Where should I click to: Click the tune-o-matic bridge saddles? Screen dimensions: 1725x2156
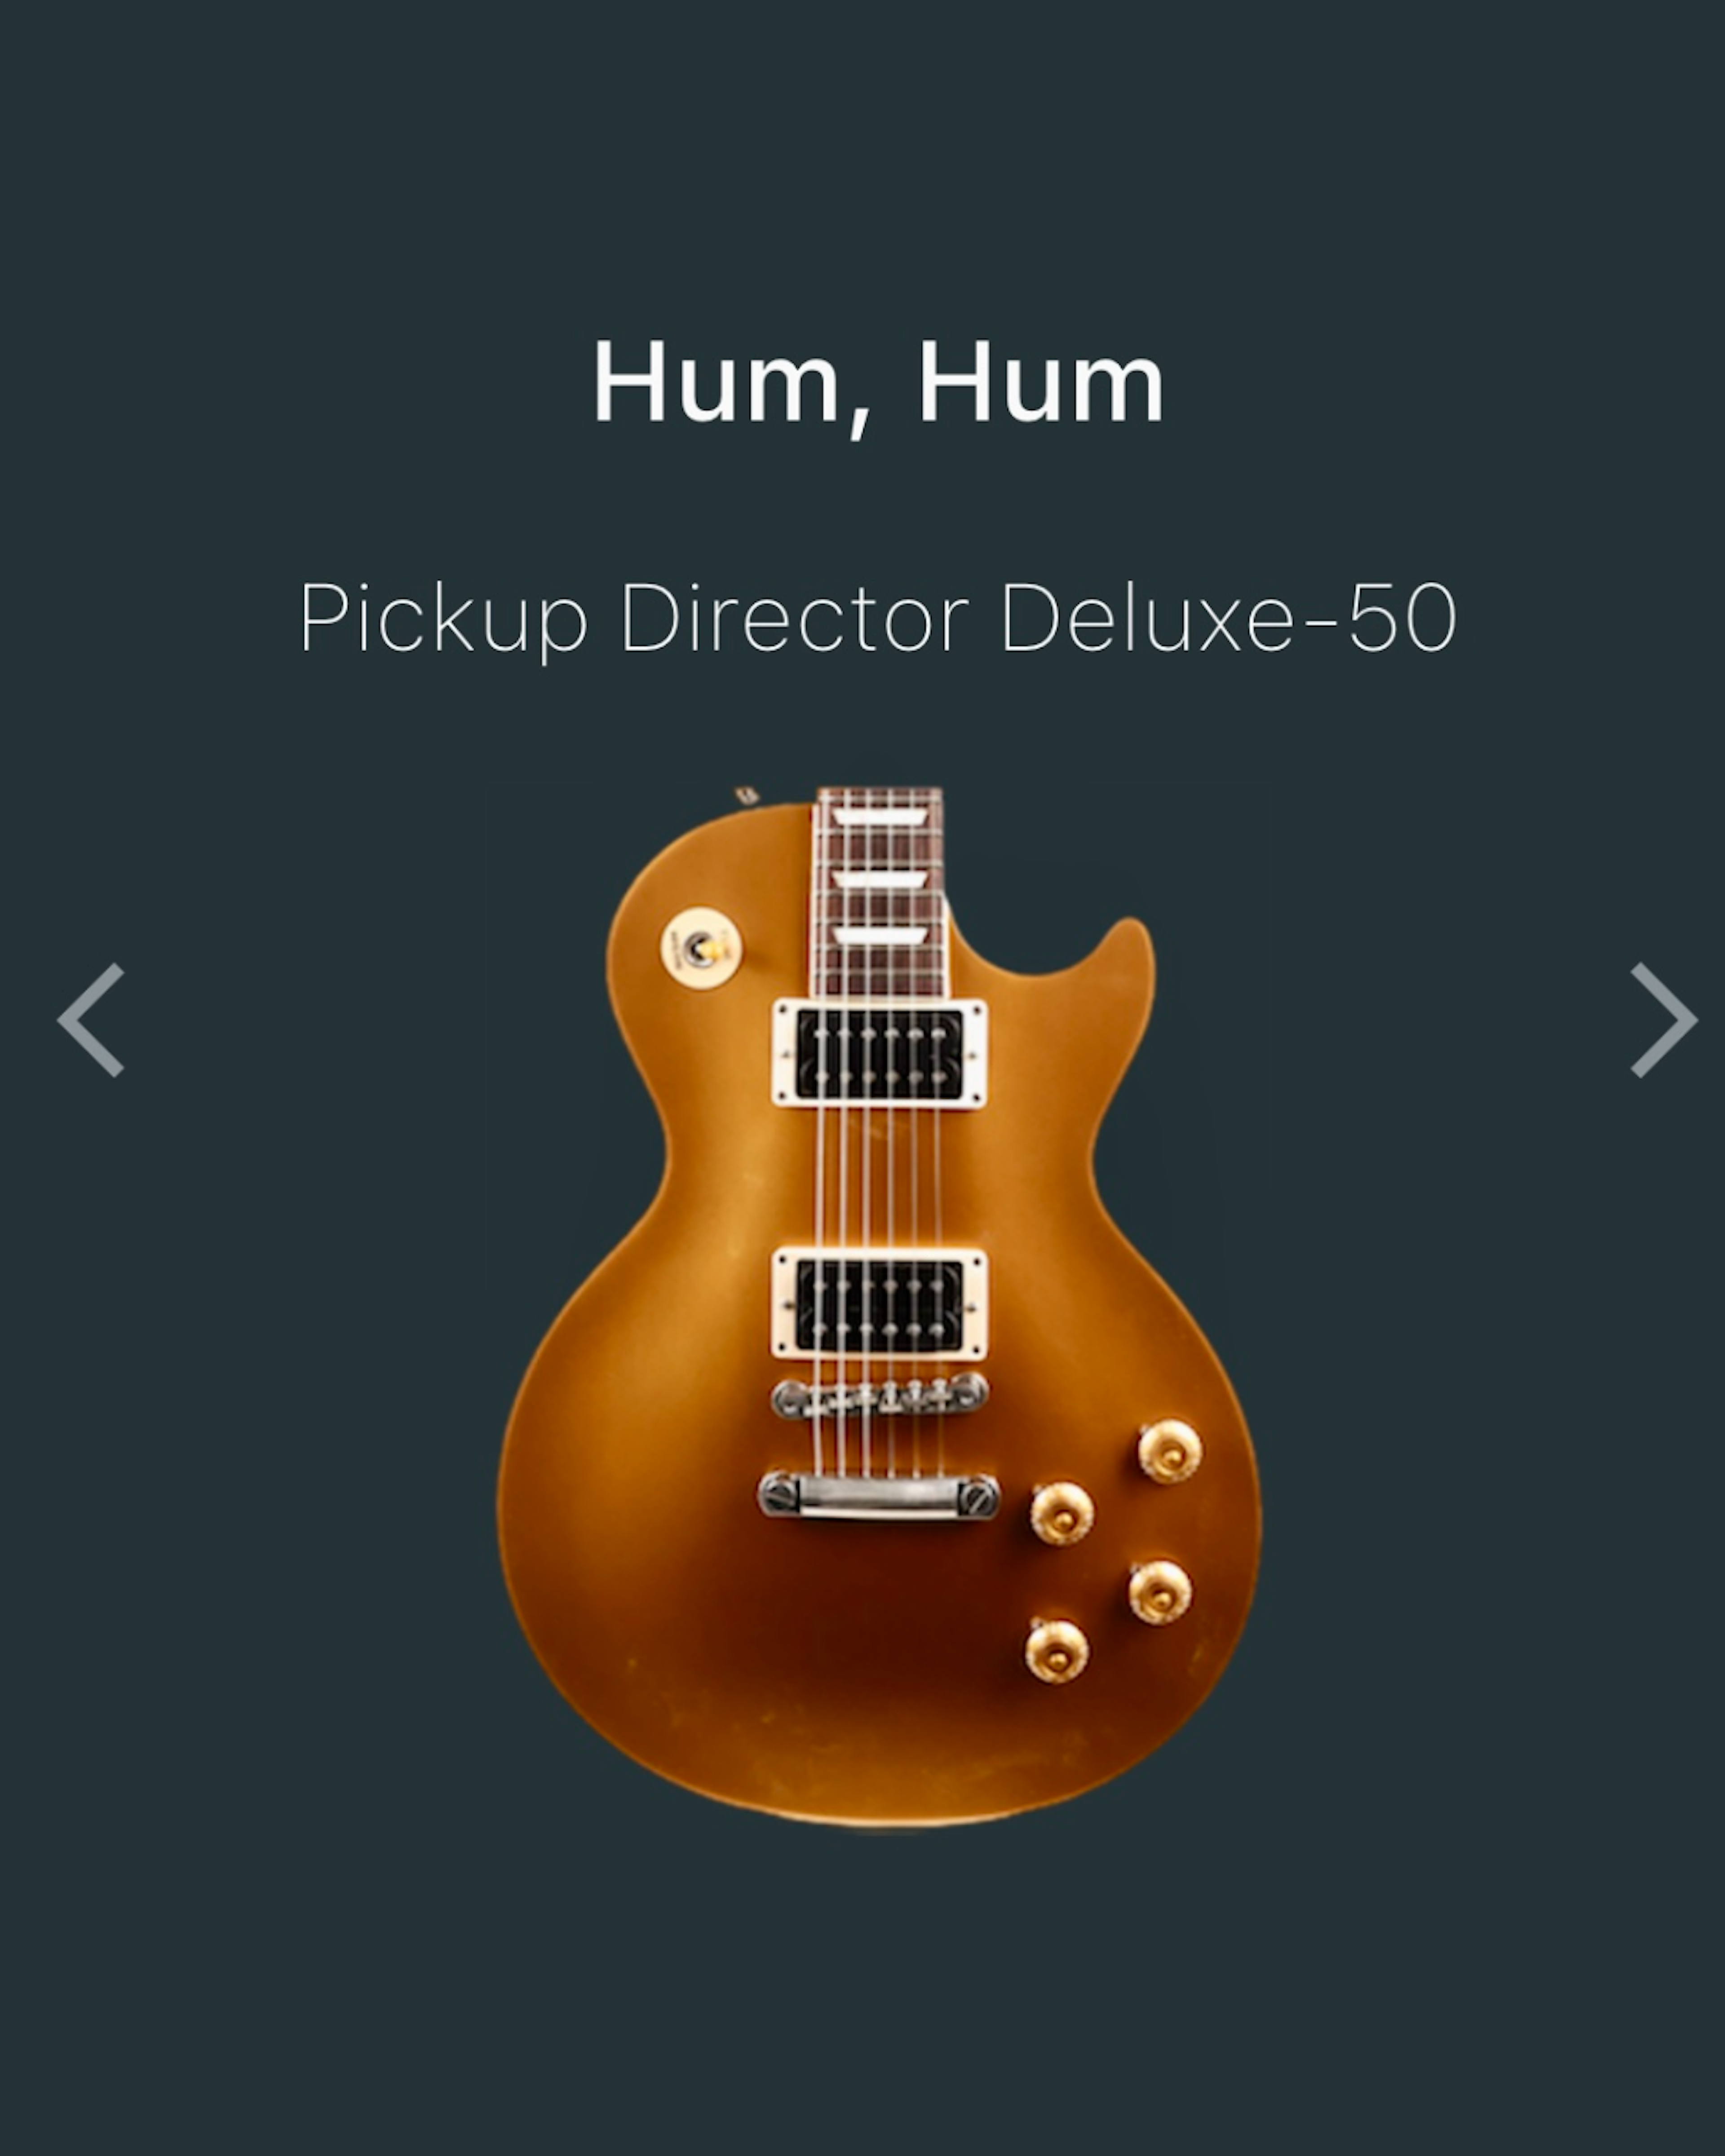pyautogui.click(x=879, y=1395)
